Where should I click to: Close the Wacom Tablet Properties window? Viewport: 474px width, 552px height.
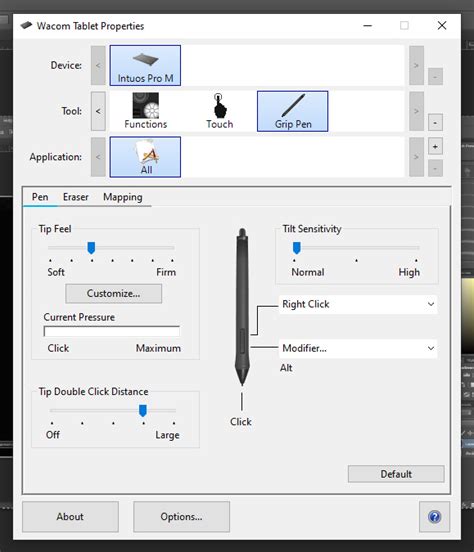(442, 25)
